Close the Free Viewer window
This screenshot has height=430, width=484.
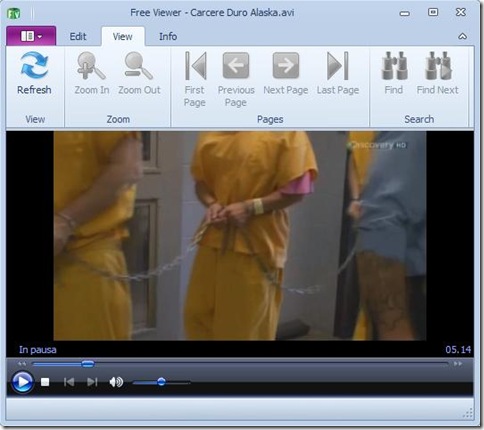pos(461,12)
